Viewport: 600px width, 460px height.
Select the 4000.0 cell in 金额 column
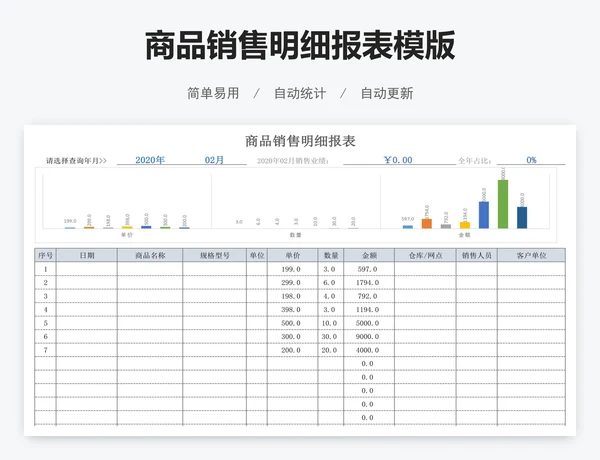369,350
